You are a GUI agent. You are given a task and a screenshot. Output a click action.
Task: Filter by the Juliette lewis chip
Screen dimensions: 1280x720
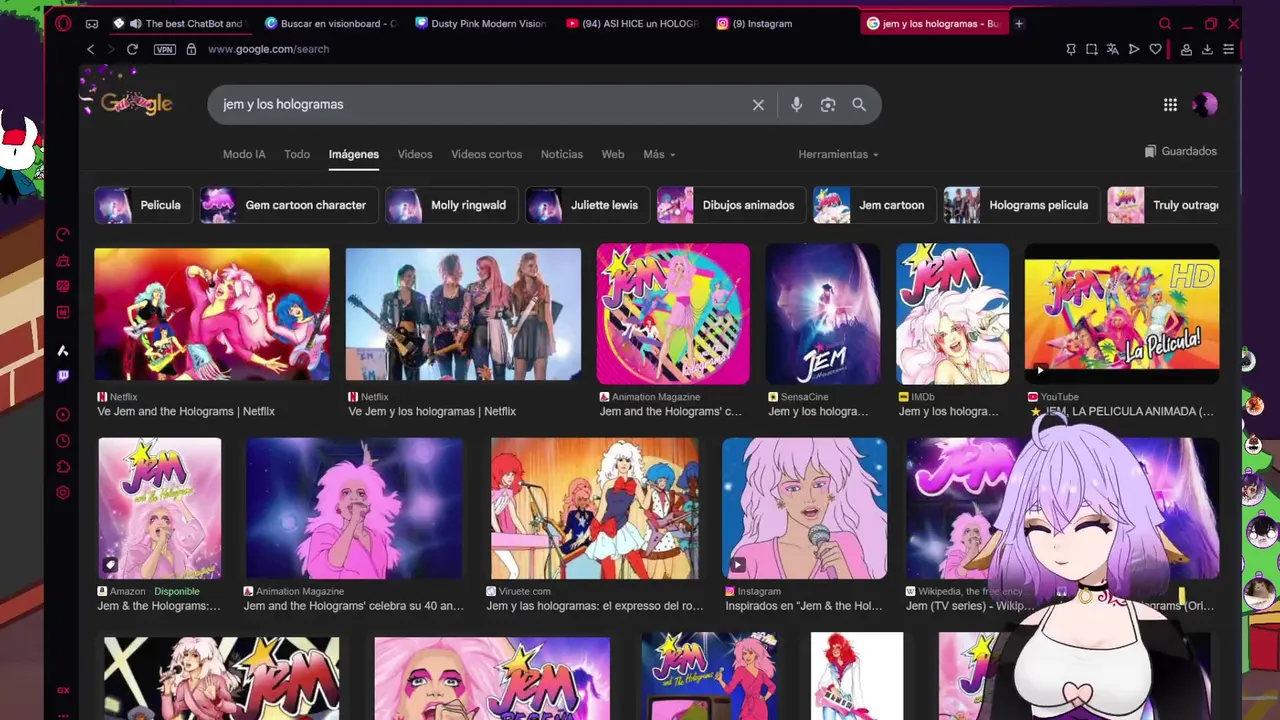[587, 205]
